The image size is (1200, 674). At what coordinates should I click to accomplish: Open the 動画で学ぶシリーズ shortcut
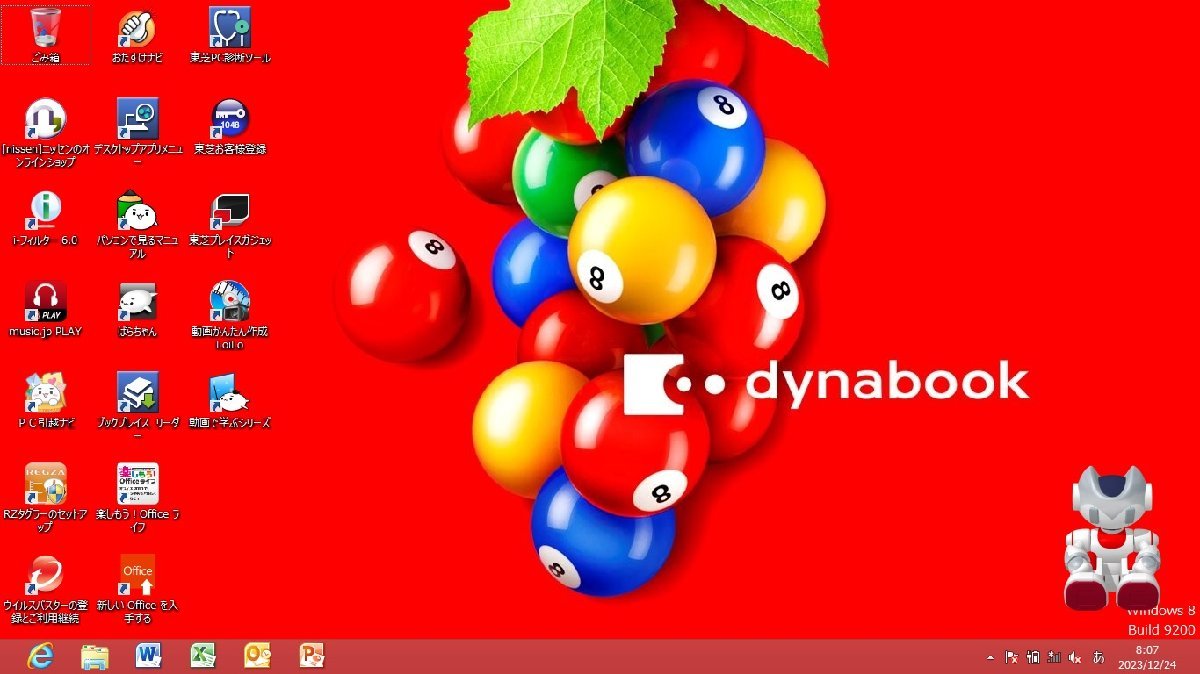click(230, 399)
